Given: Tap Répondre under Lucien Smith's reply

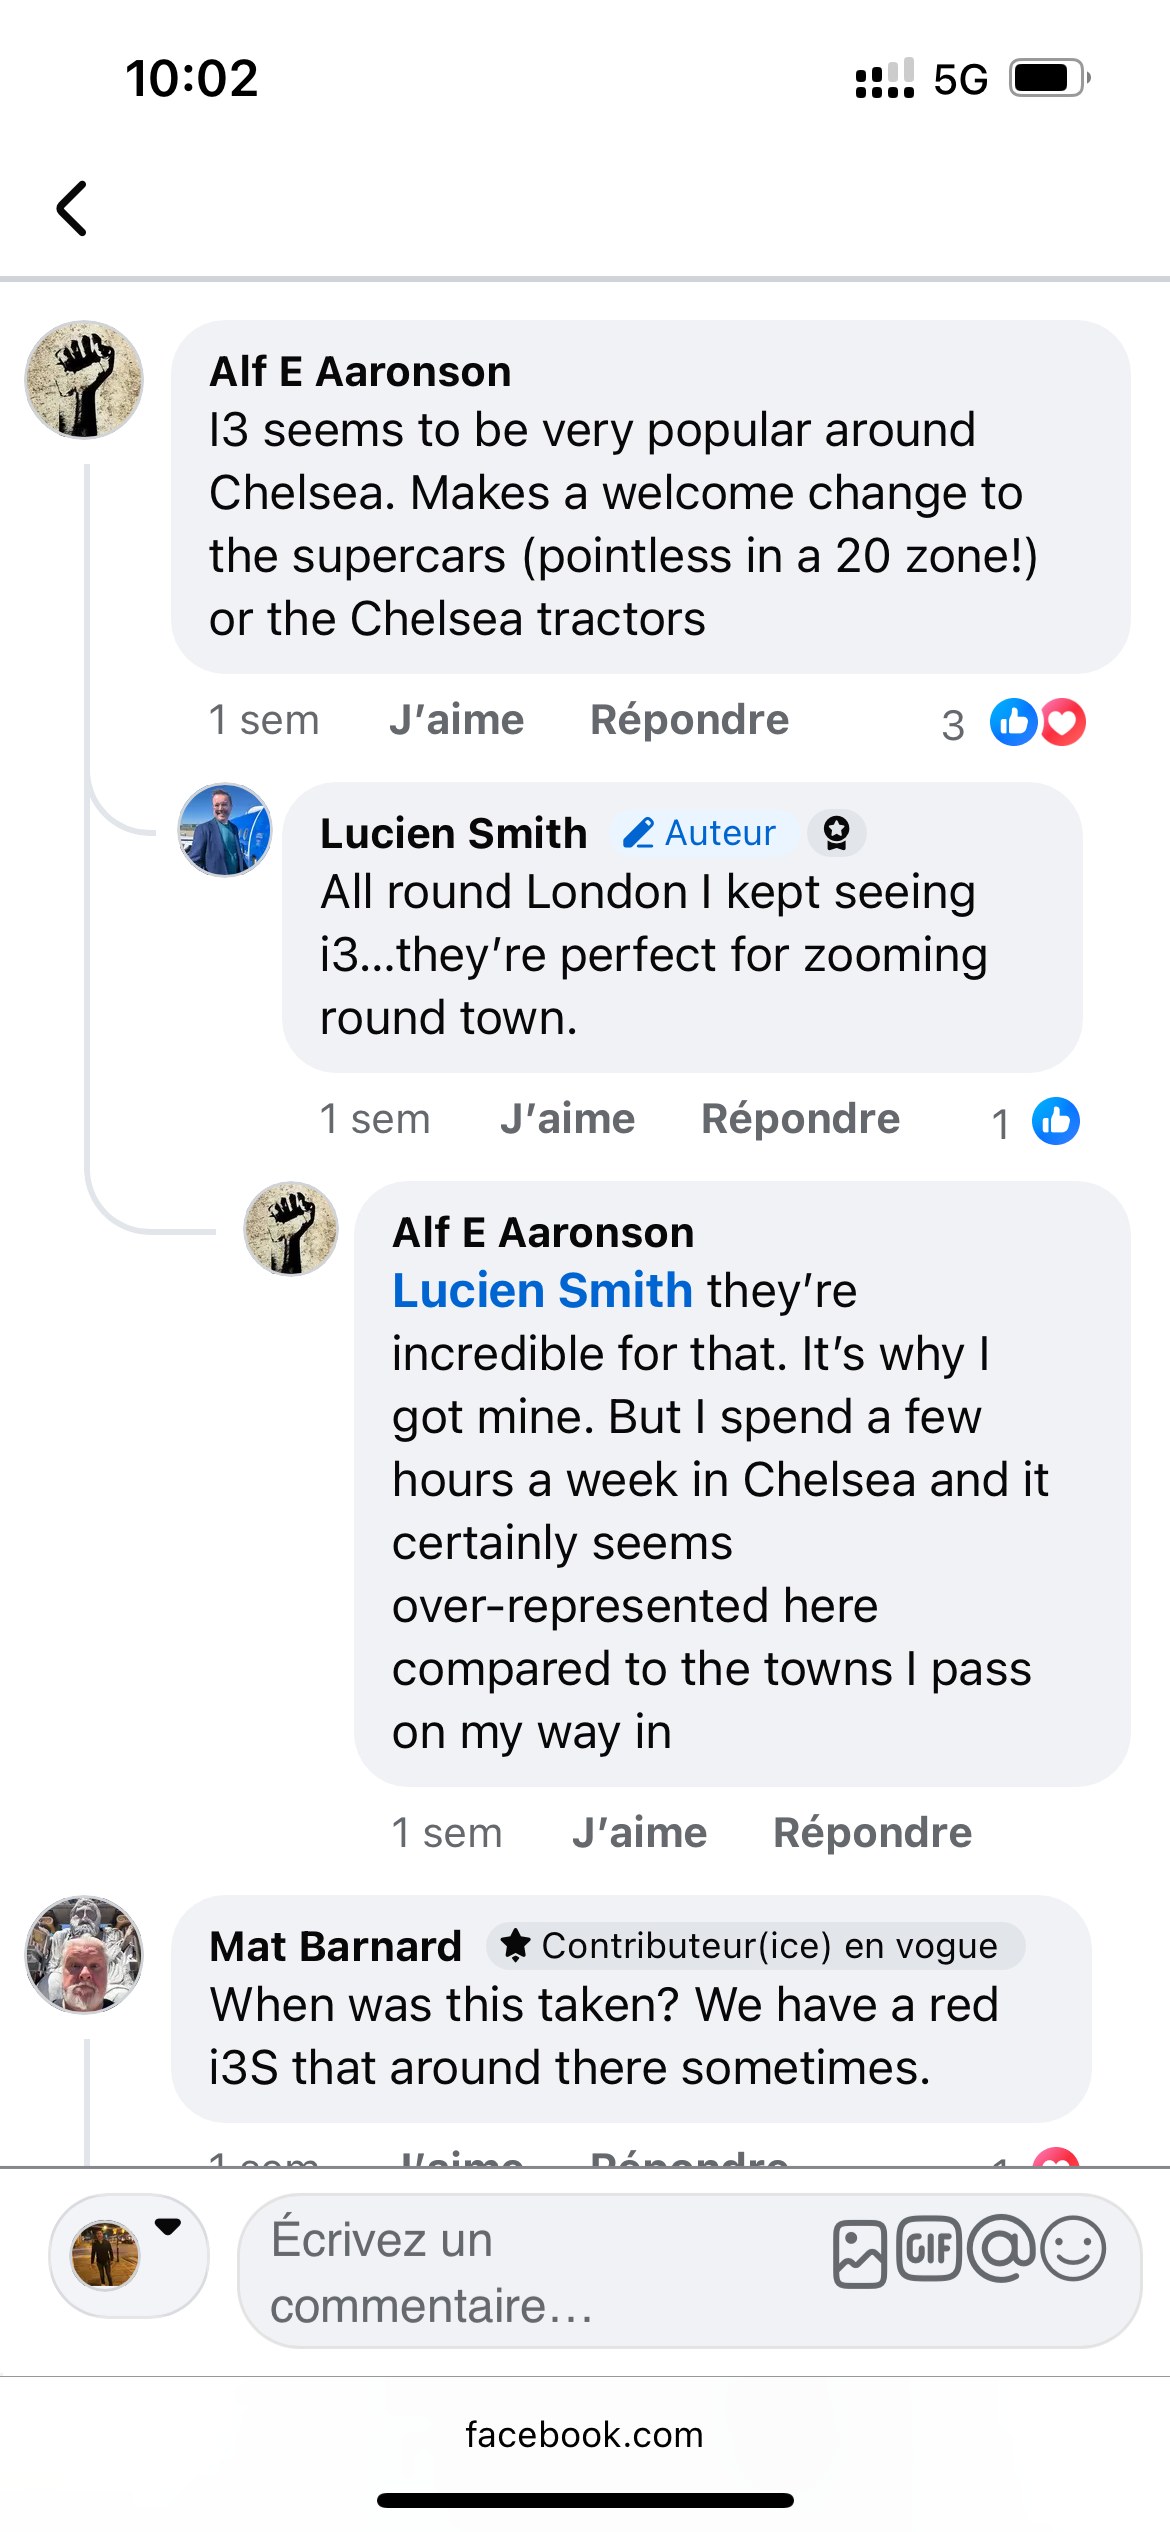Looking at the screenshot, I should click(x=800, y=1119).
